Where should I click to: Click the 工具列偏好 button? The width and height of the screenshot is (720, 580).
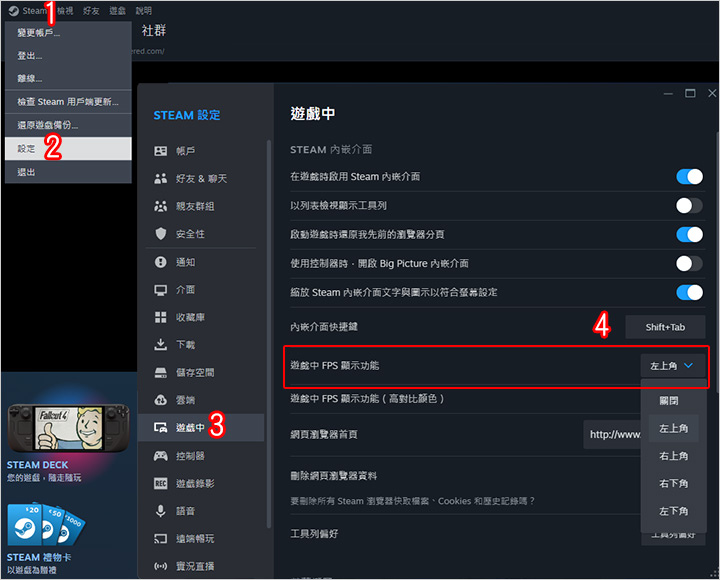click(x=673, y=535)
